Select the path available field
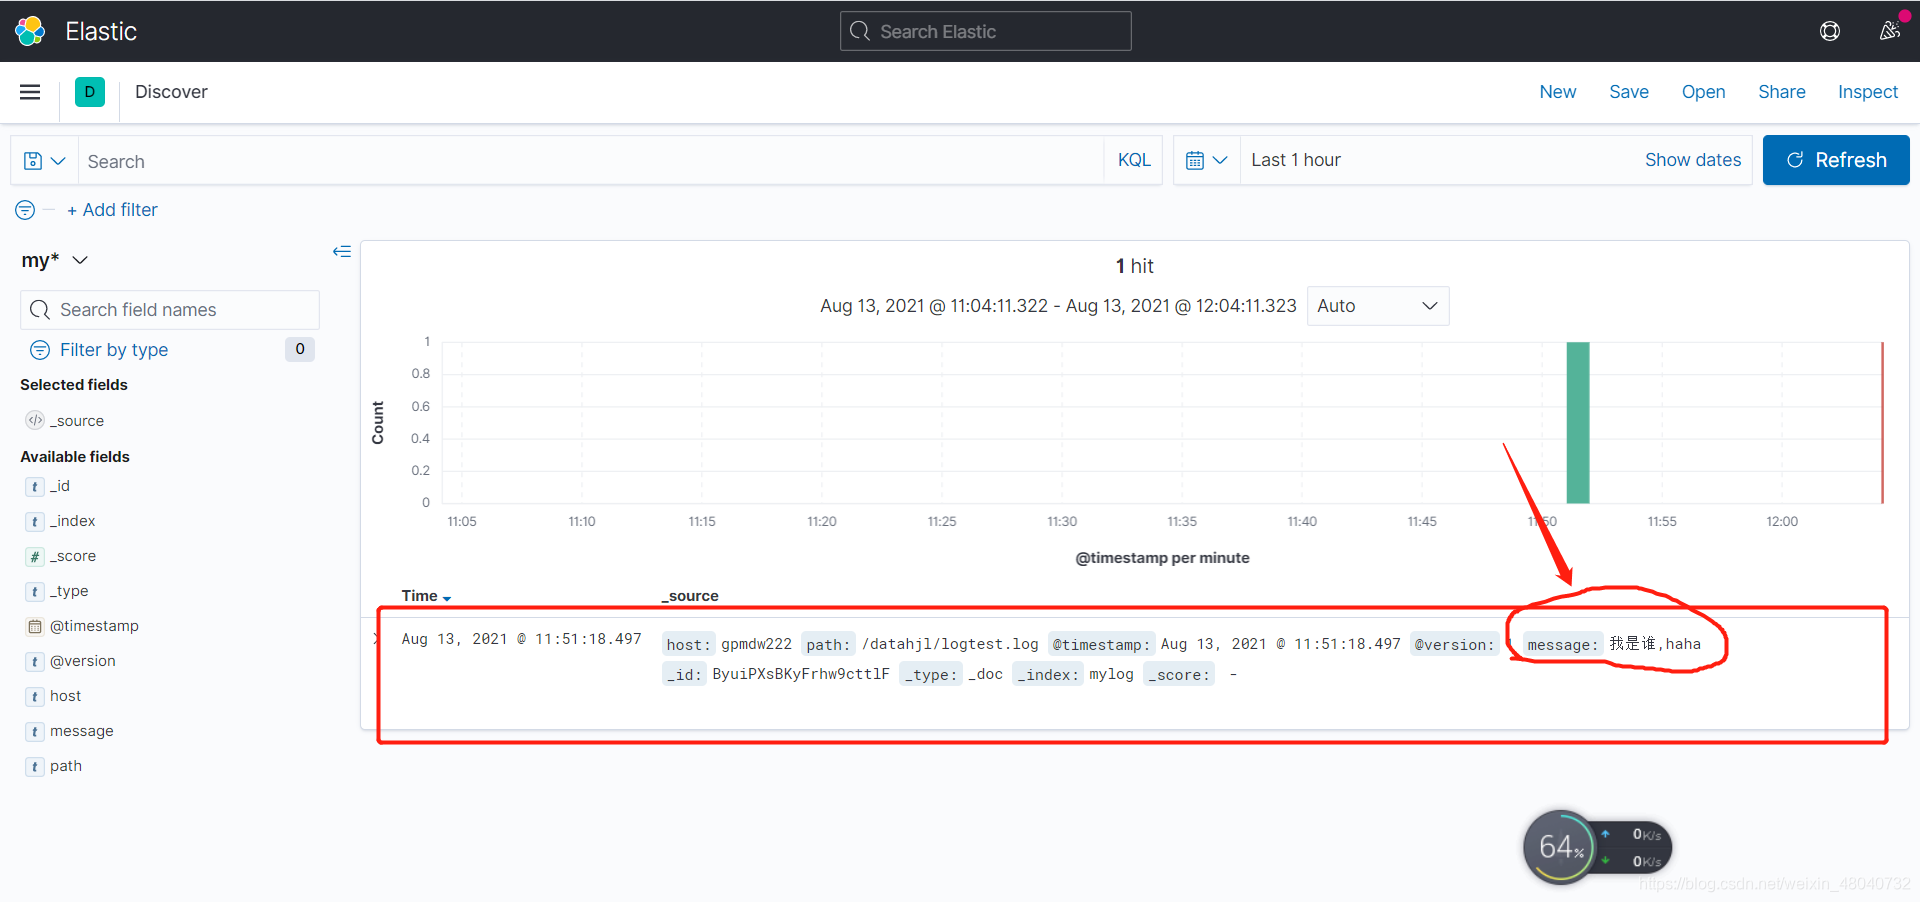Screen dimensions: 1920x902 pyautogui.click(x=66, y=766)
